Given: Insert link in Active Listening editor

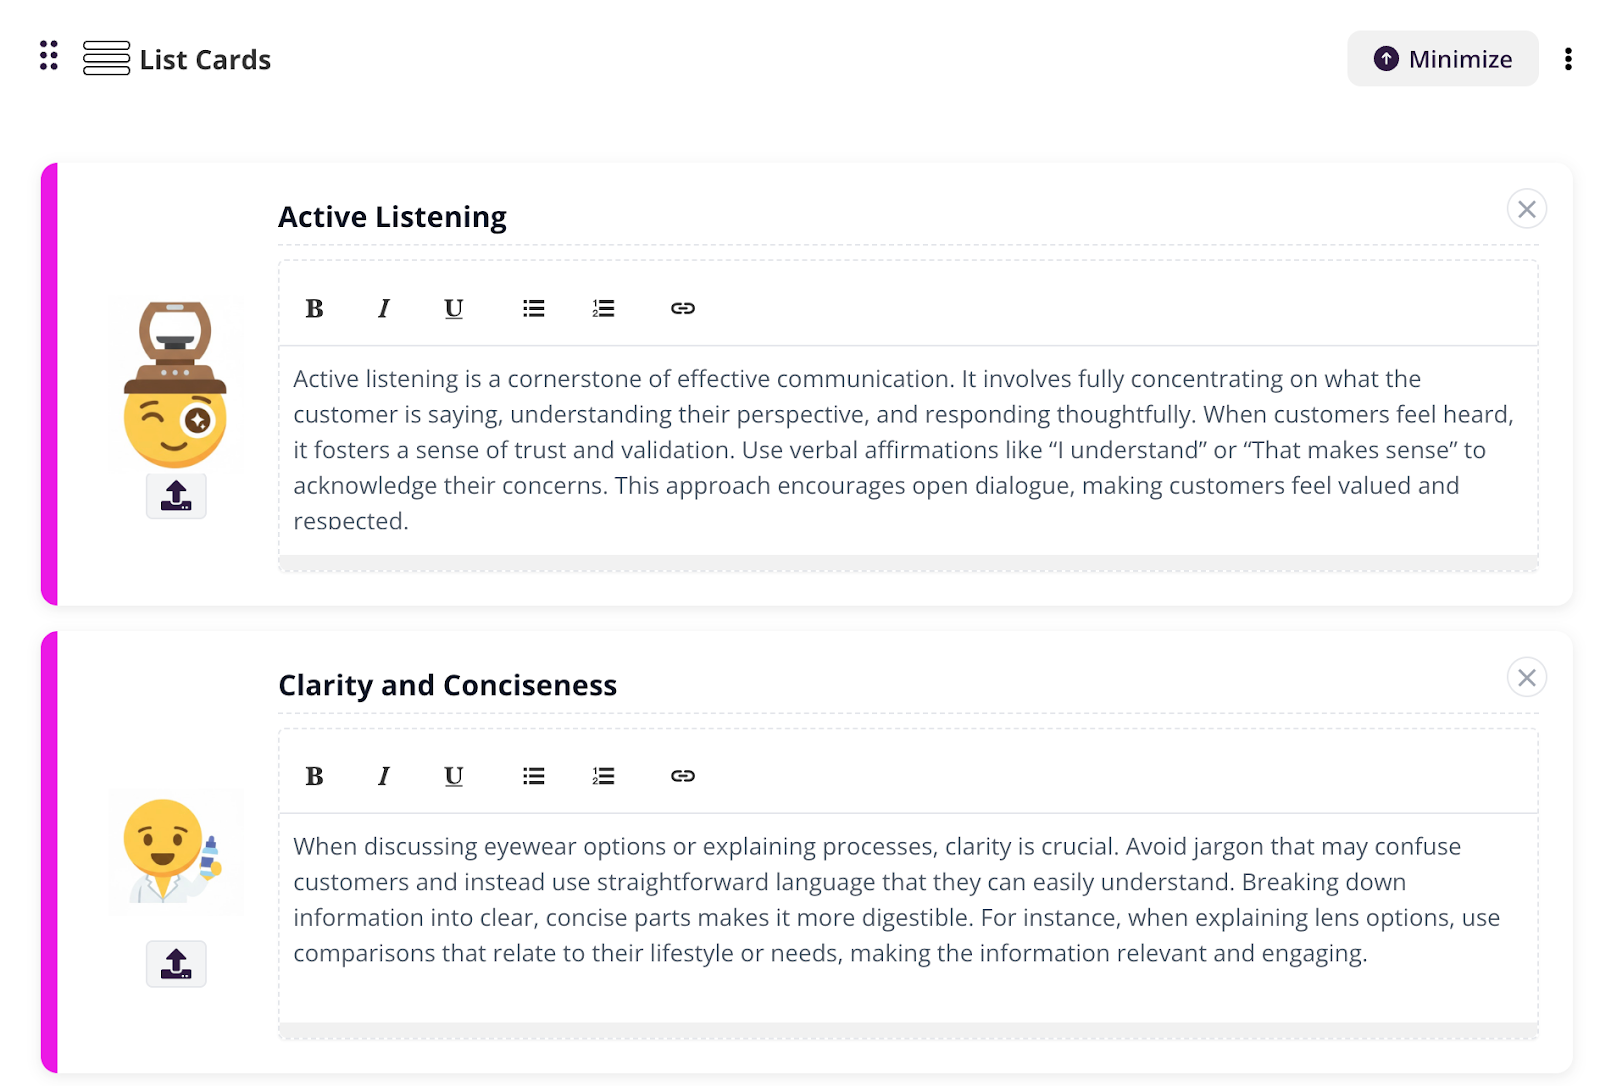Looking at the screenshot, I should (683, 309).
